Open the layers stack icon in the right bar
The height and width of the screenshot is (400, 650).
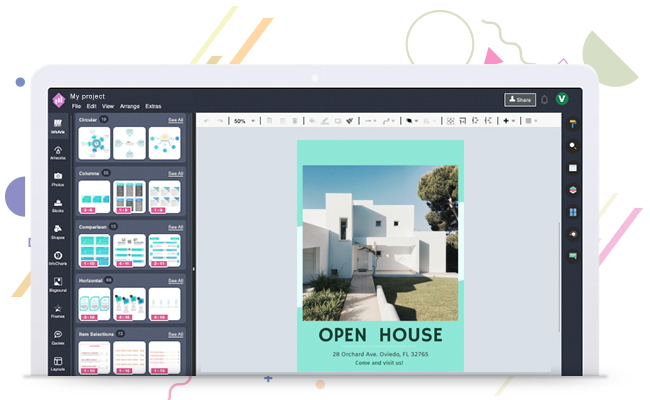click(x=573, y=189)
